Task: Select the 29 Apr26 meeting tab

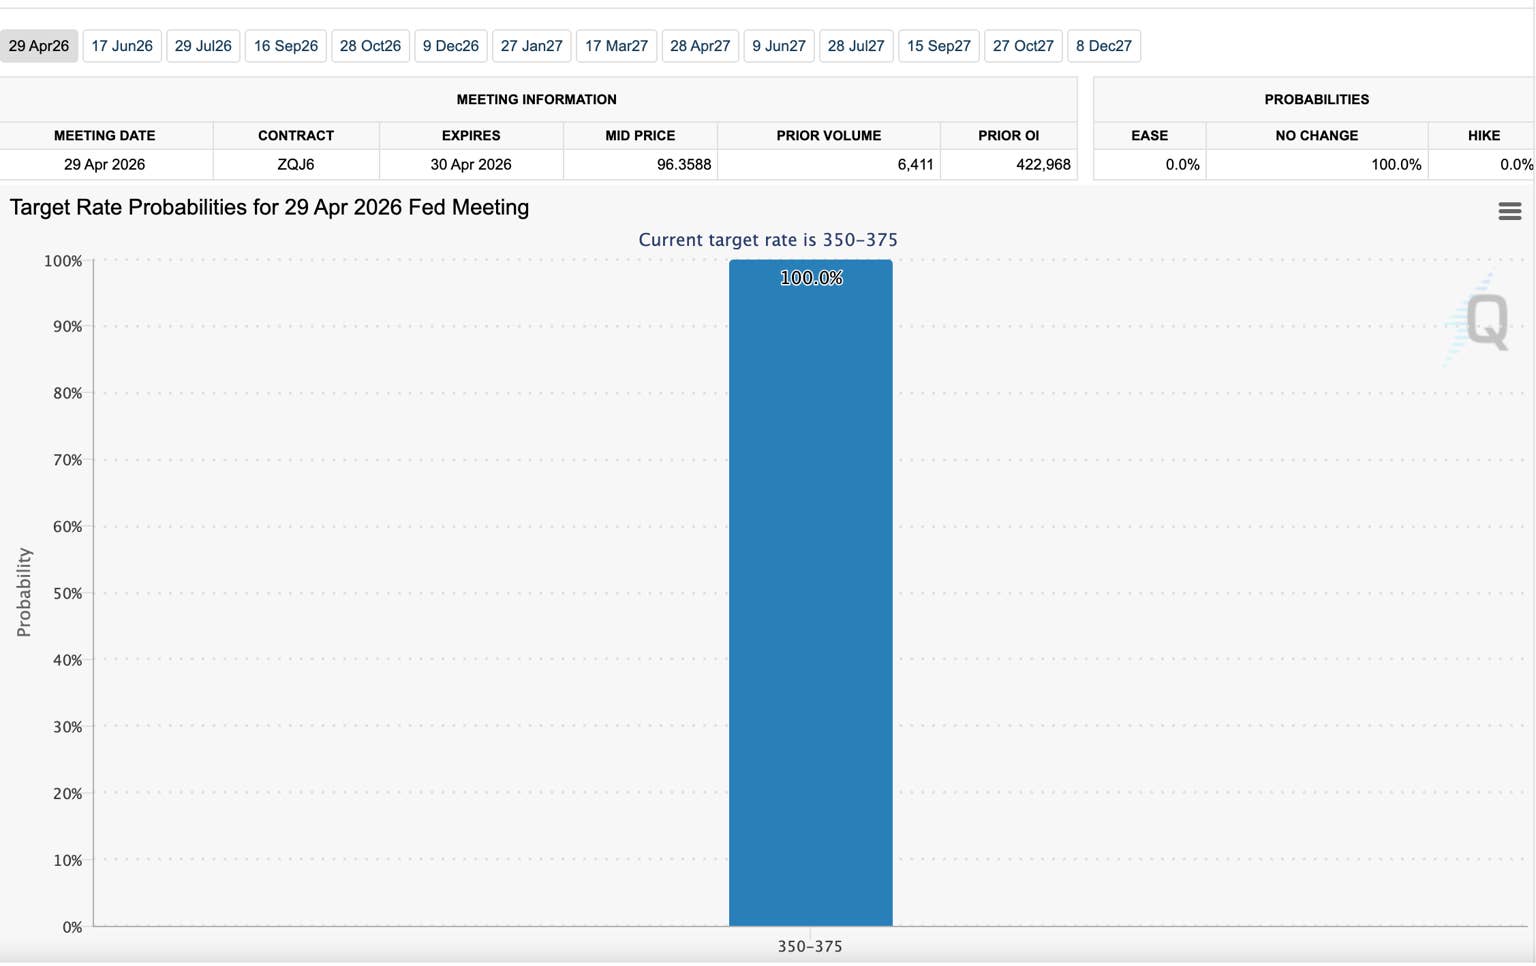Action: pyautogui.click(x=39, y=46)
